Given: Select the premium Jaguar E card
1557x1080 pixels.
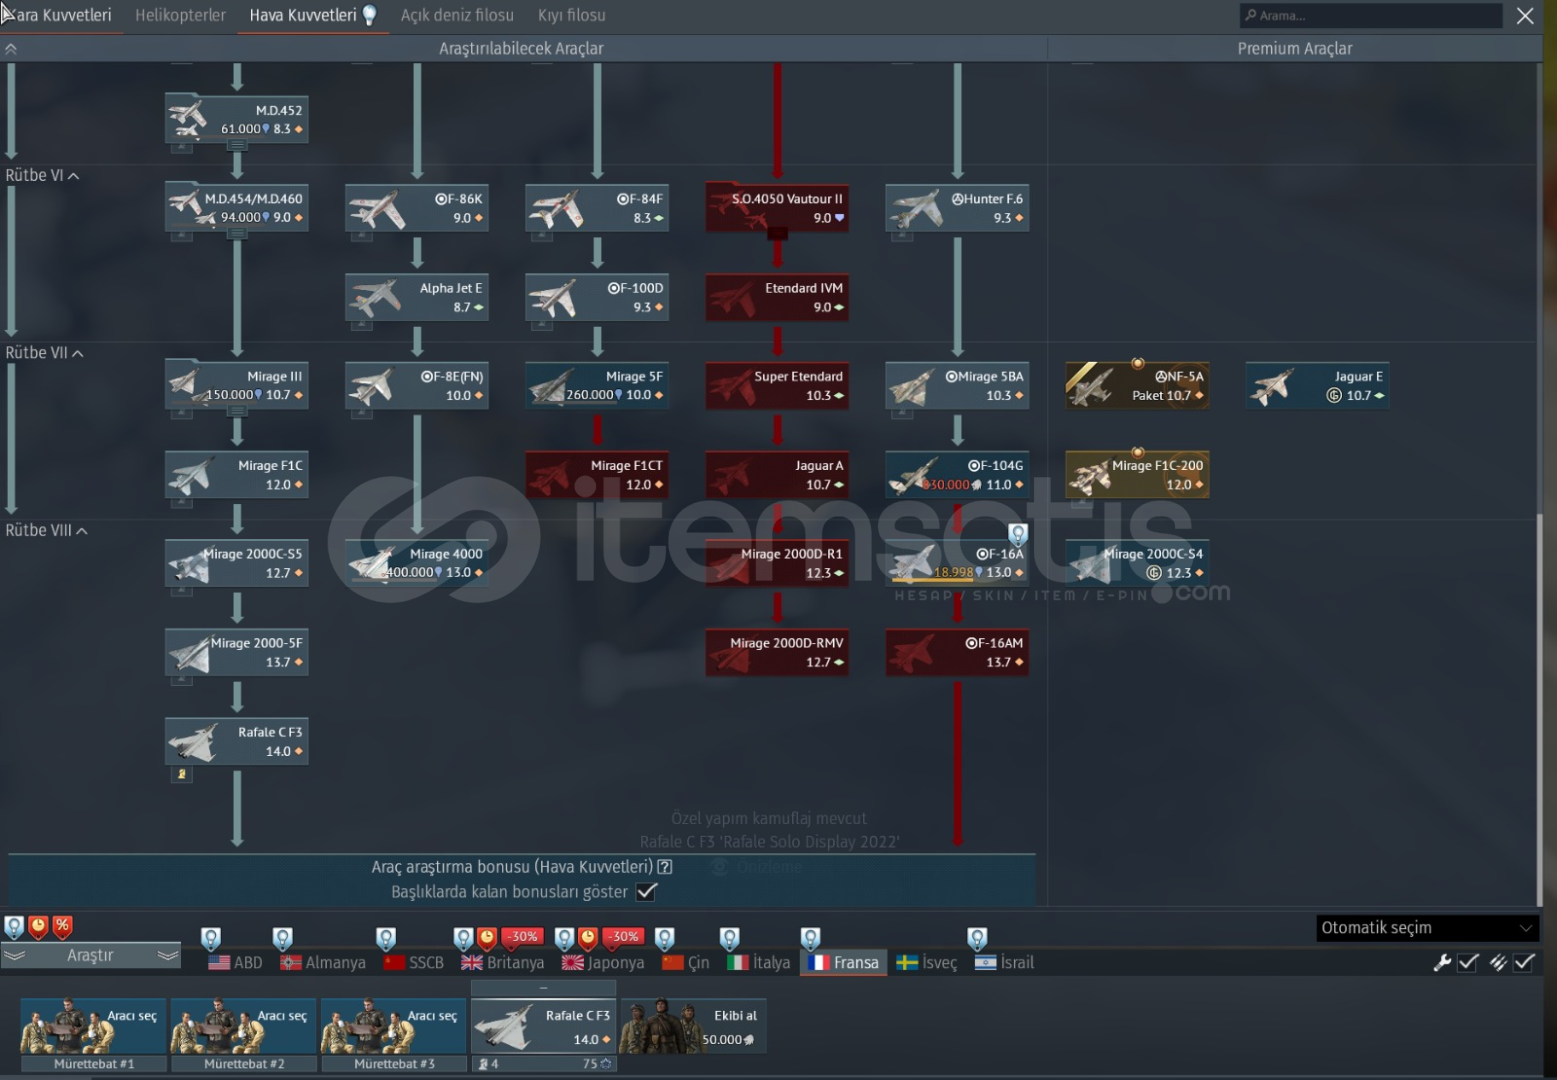Looking at the screenshot, I should [1317, 386].
